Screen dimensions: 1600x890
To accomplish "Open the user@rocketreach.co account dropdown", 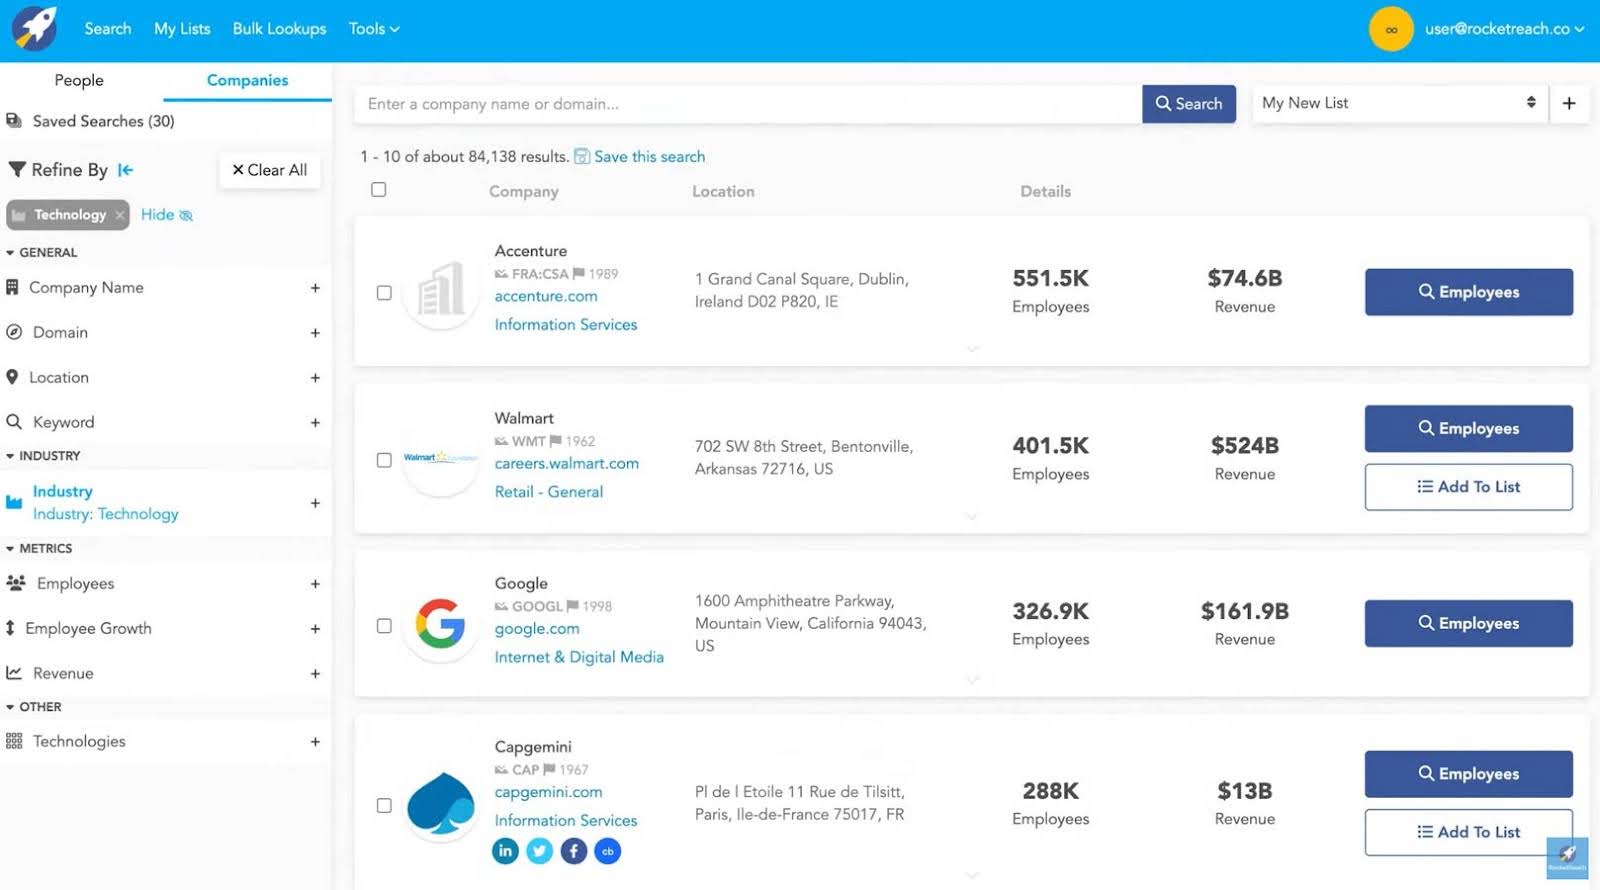I will [1504, 29].
